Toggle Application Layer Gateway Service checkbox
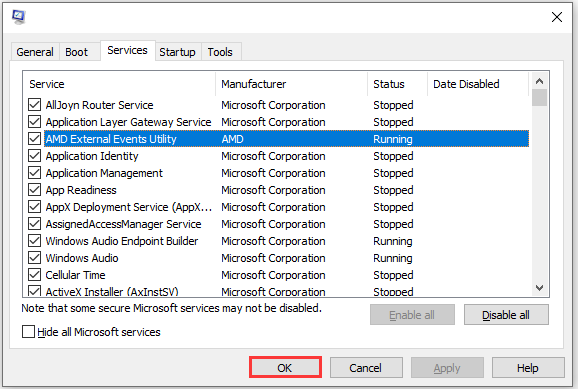This screenshot has width=578, height=389. [x=35, y=122]
